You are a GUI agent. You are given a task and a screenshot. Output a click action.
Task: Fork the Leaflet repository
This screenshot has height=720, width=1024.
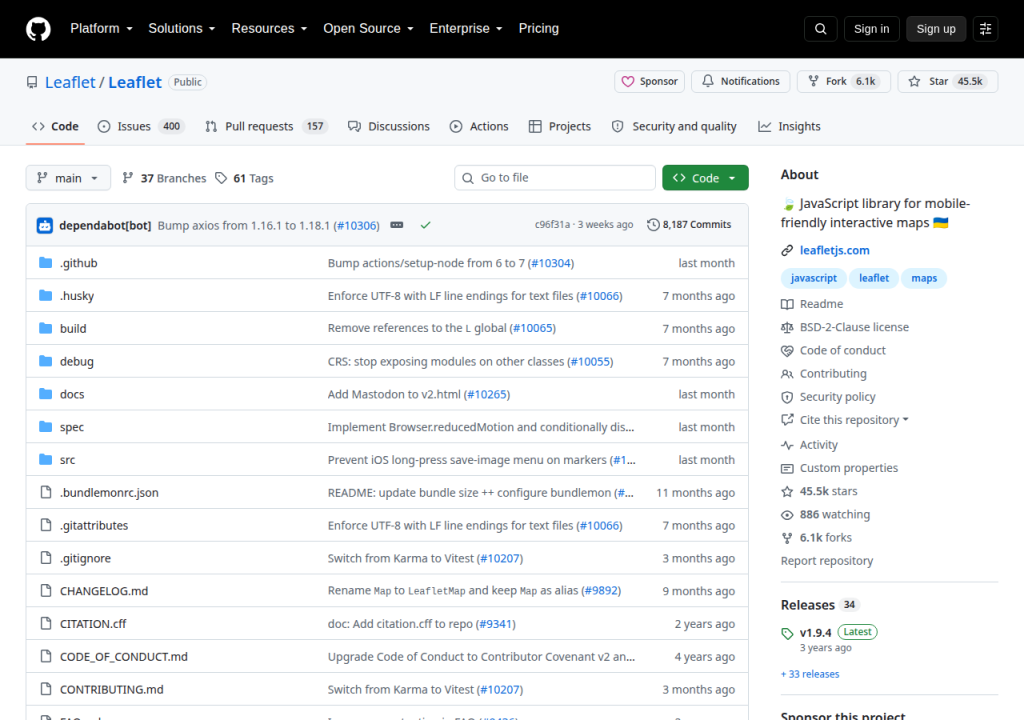(843, 82)
